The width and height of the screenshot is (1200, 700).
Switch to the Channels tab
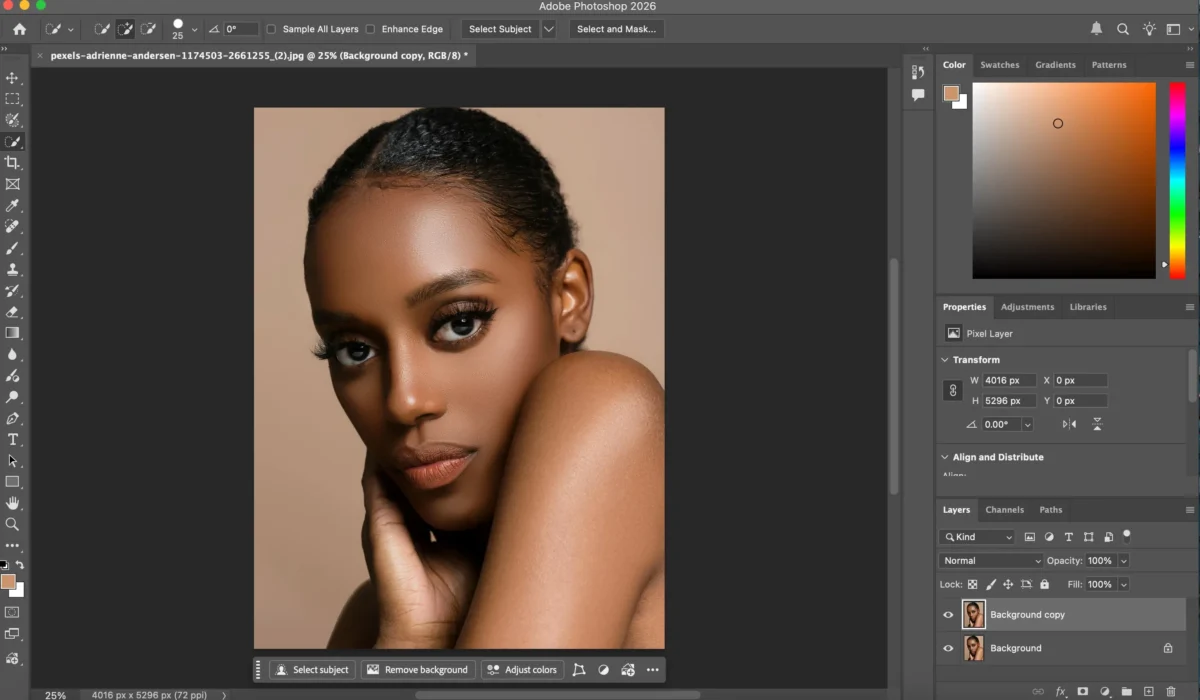pos(1004,510)
